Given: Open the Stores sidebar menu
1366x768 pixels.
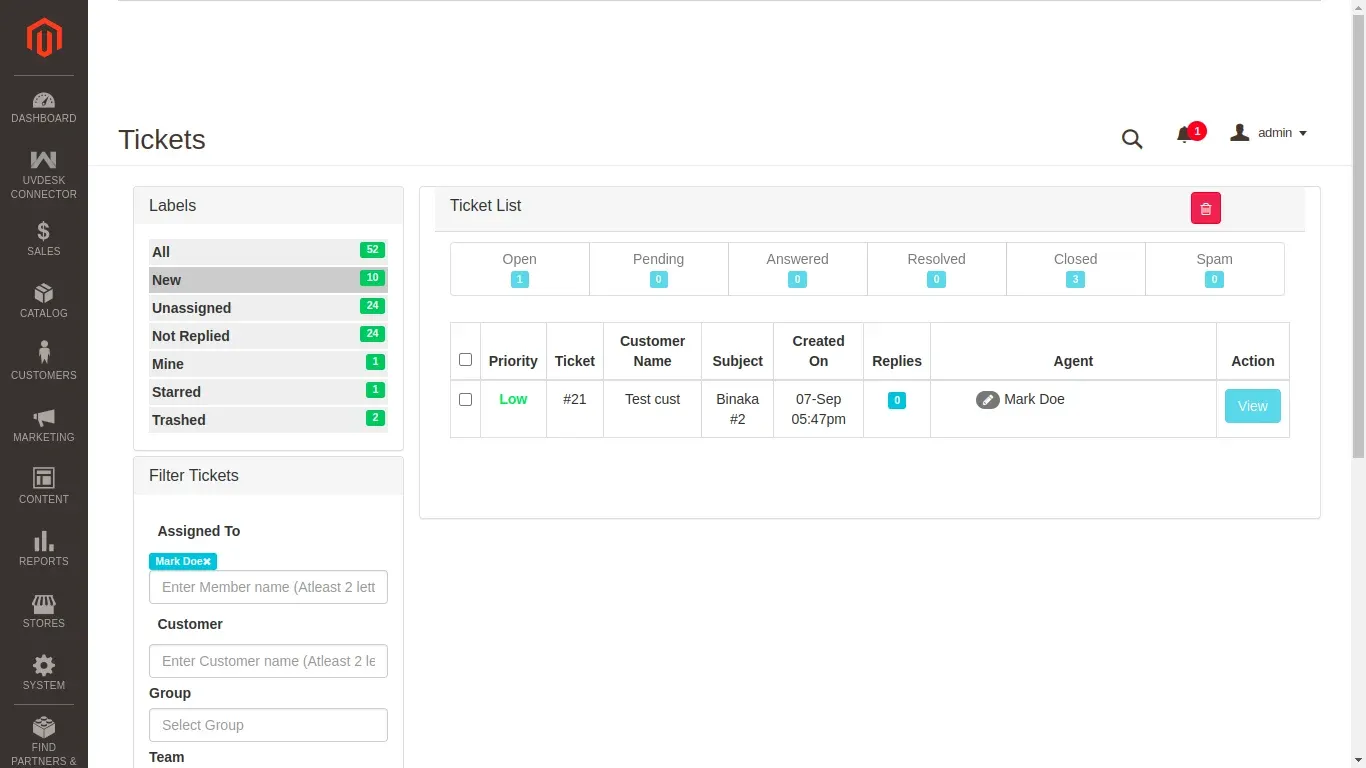Looking at the screenshot, I should click(44, 610).
